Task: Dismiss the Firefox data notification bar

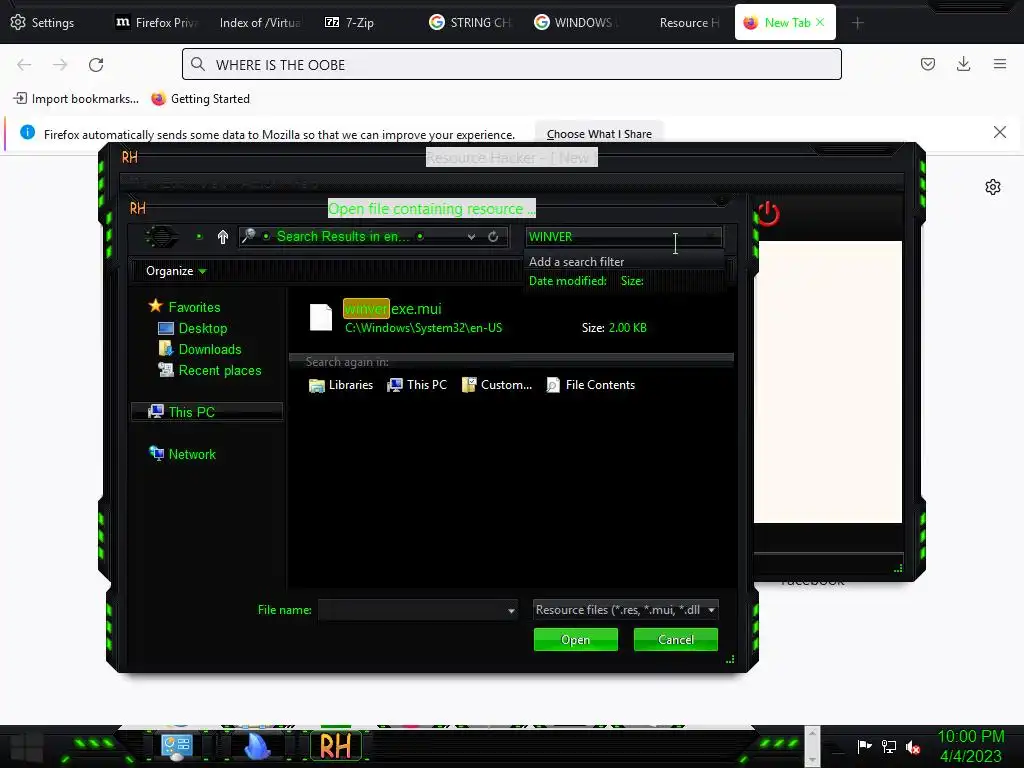Action: coord(999,132)
